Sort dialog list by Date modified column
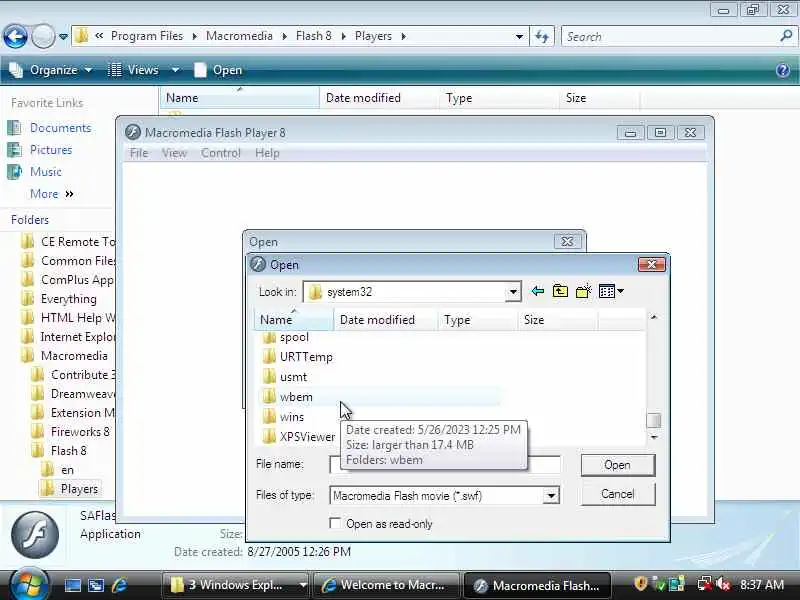This screenshot has width=800, height=600. click(x=385, y=320)
